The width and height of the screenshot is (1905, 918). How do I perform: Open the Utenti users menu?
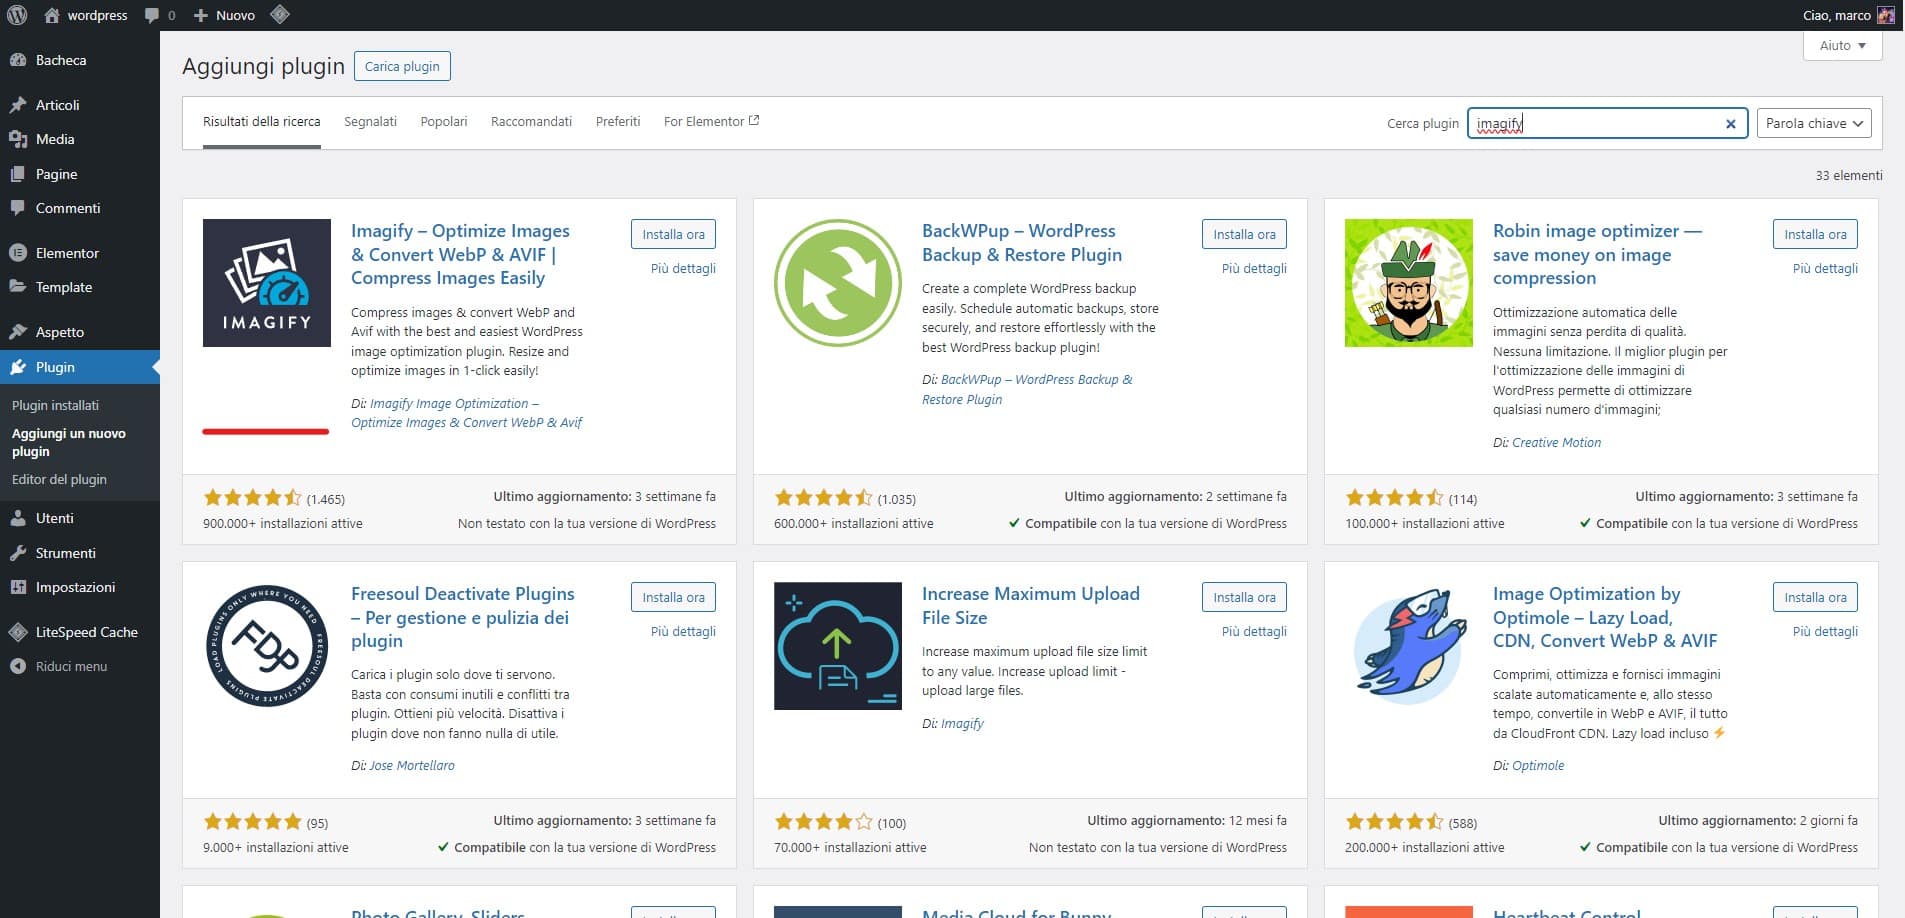[80, 518]
